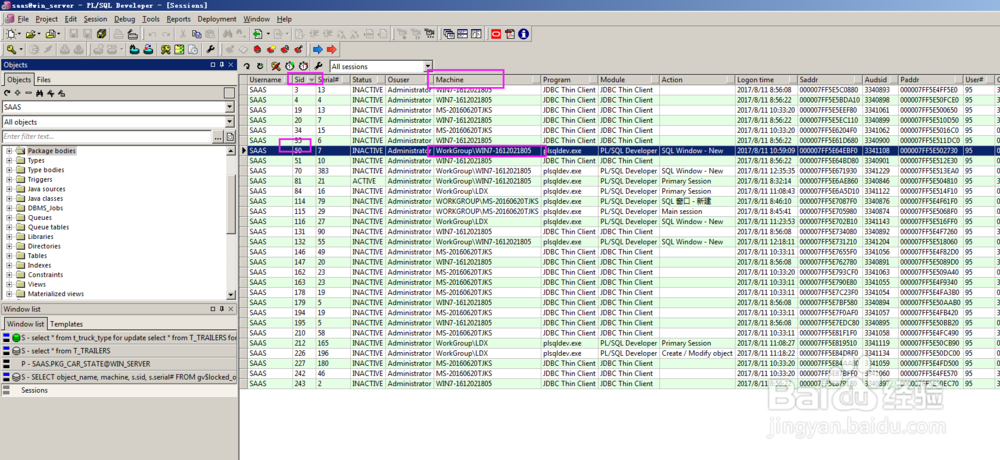Select the 'select * from T_TRAILERS' window entry
Viewport: 1000px width, 460px height.
[119, 351]
